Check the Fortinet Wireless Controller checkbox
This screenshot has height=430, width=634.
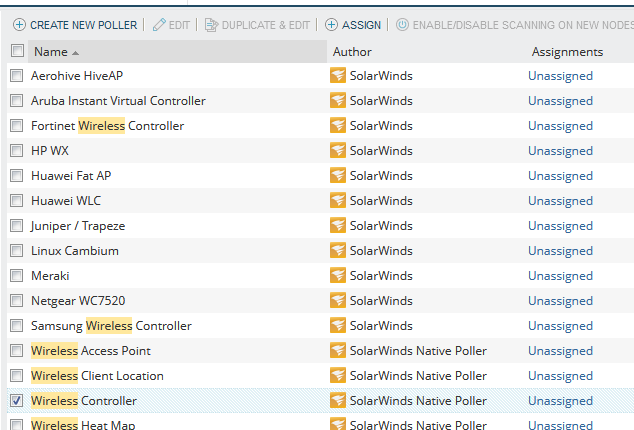click(x=17, y=126)
